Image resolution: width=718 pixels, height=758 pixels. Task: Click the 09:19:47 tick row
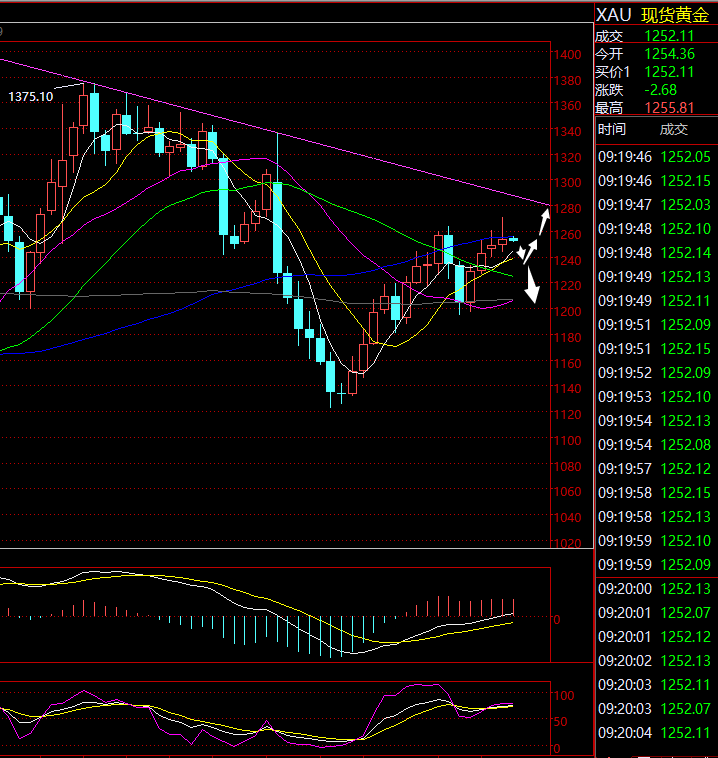click(654, 205)
